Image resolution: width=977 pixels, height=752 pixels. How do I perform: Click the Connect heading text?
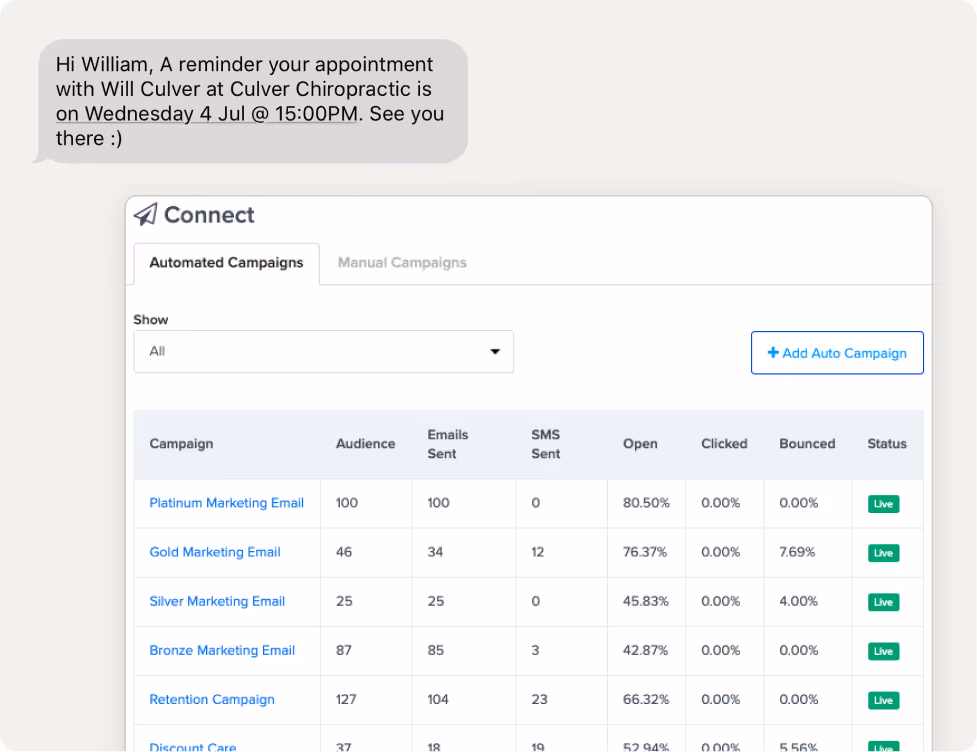(x=209, y=215)
